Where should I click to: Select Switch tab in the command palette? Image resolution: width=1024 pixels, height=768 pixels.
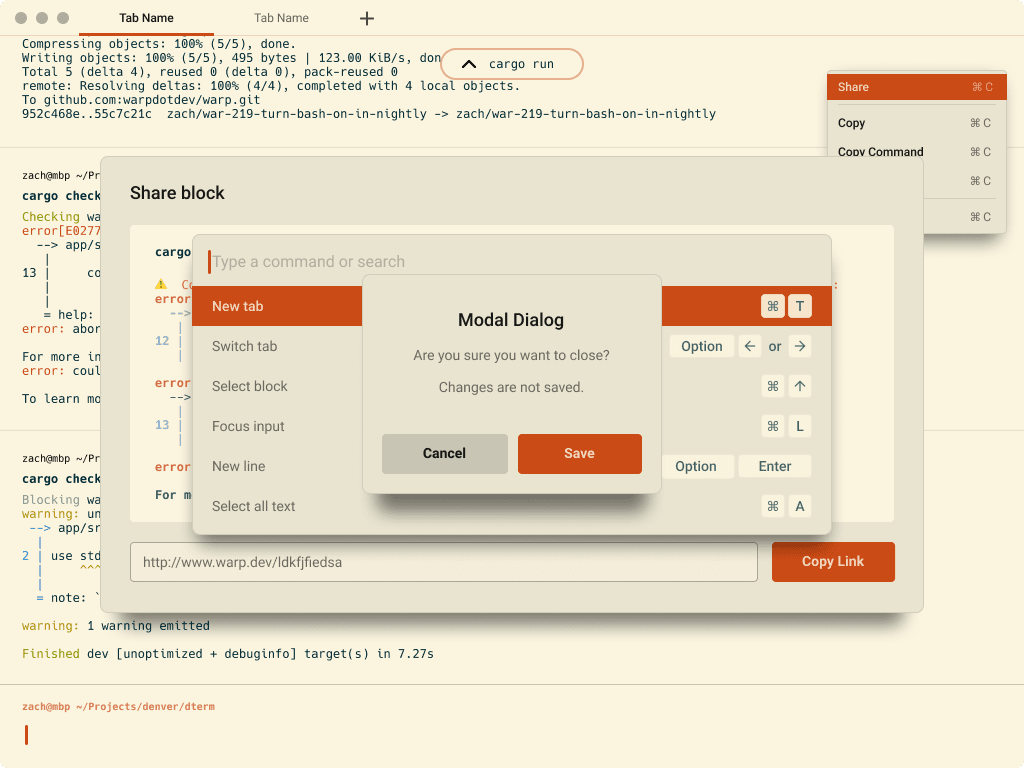pyautogui.click(x=245, y=346)
